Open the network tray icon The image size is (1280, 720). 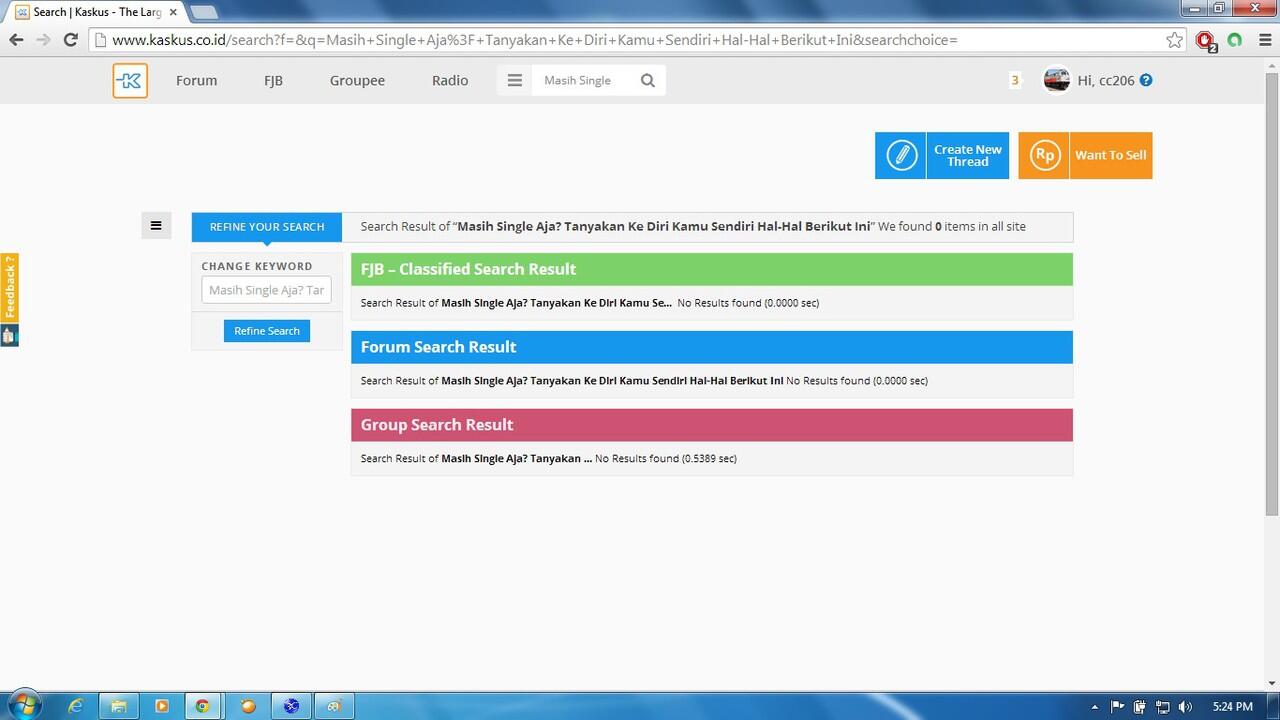pos(1163,707)
